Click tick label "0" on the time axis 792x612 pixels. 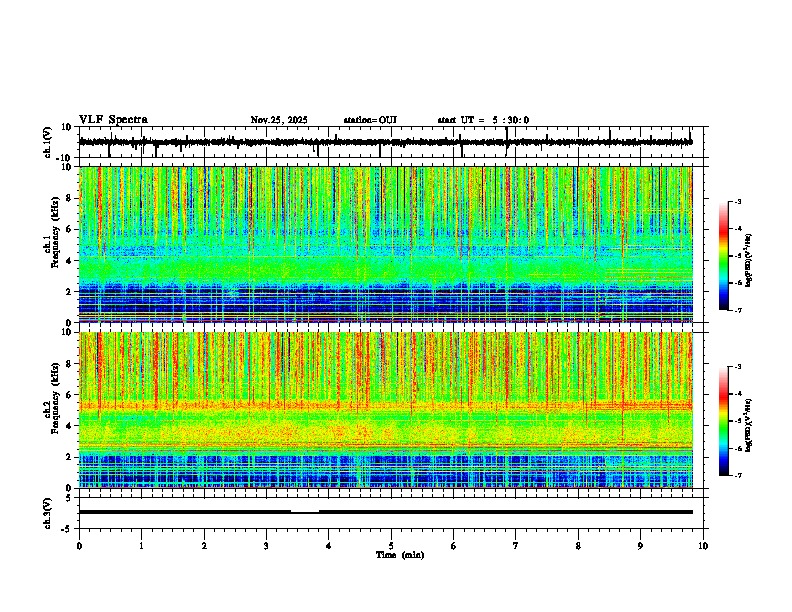(x=79, y=546)
